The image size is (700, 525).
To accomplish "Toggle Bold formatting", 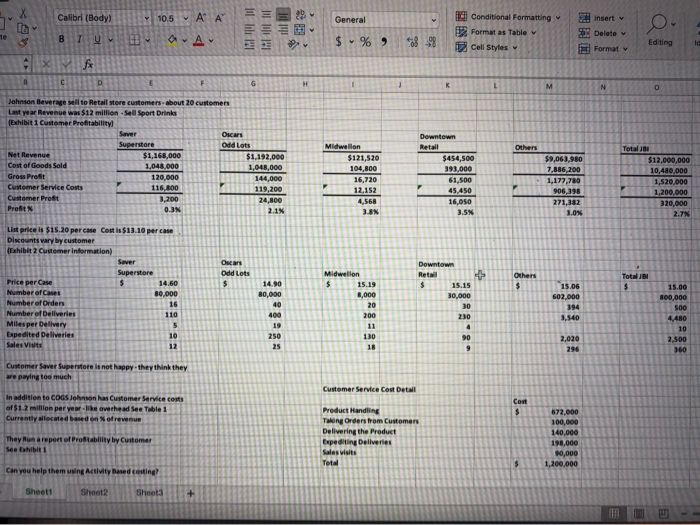I will coord(62,39).
